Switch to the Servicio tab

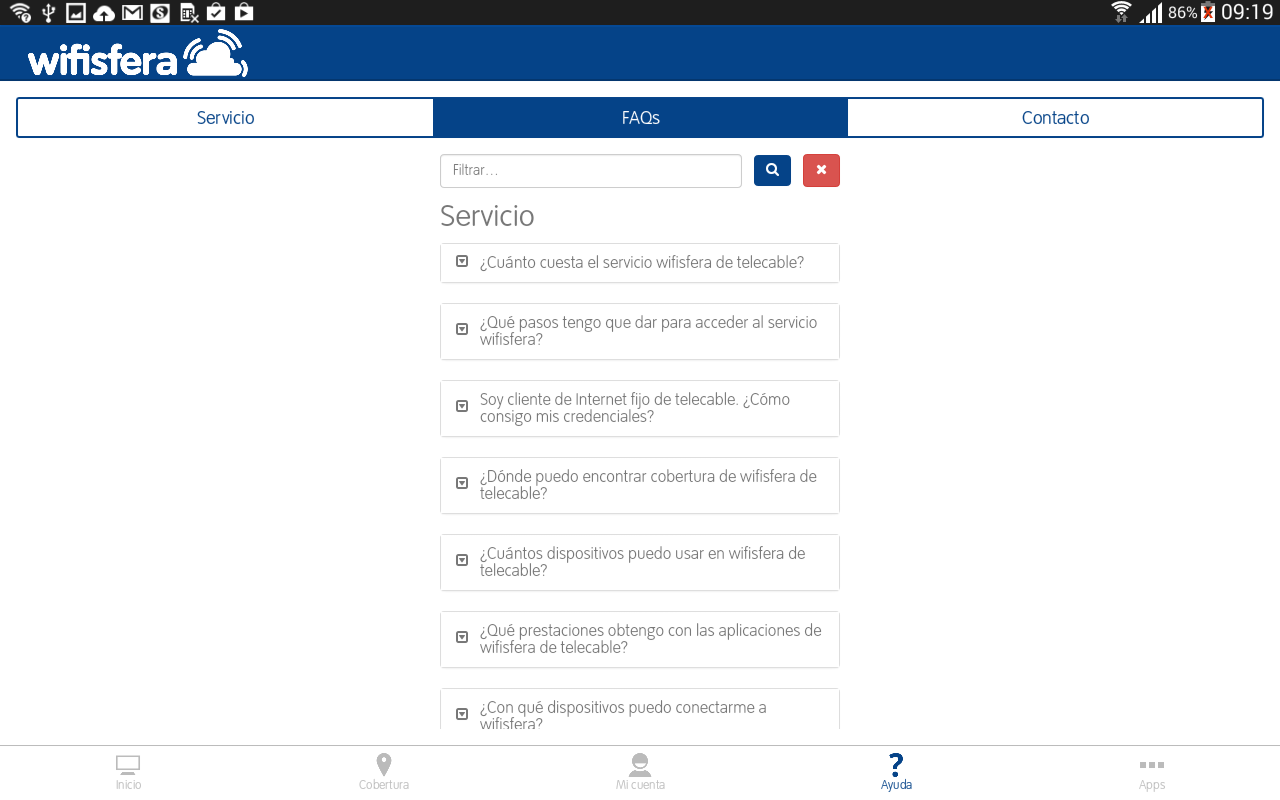[225, 118]
